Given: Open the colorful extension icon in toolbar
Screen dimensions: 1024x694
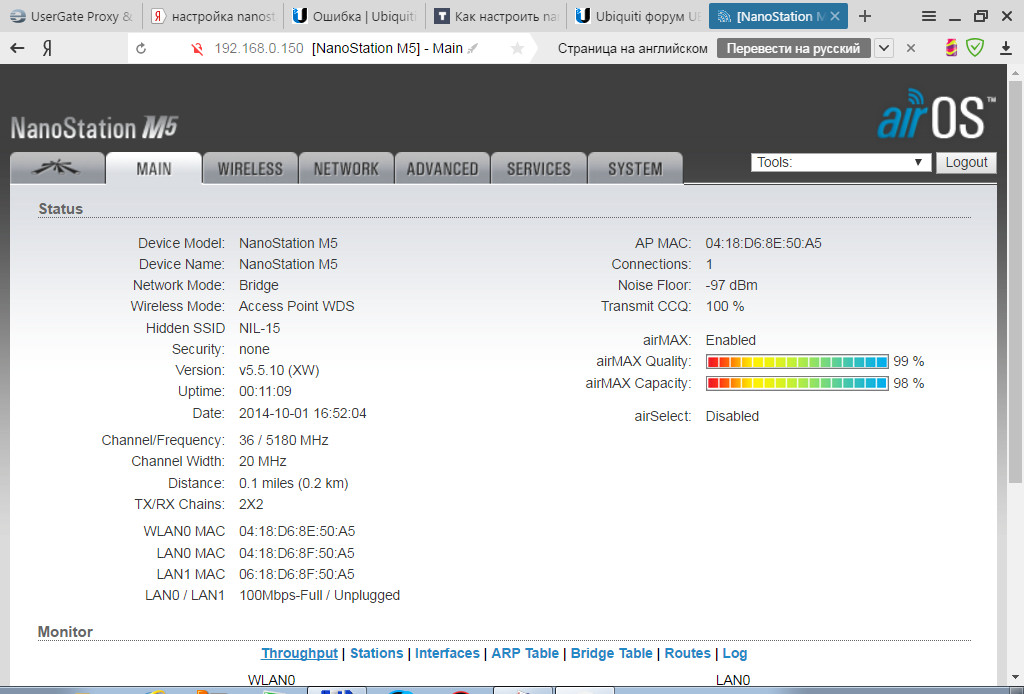Looking at the screenshot, I should (952, 48).
